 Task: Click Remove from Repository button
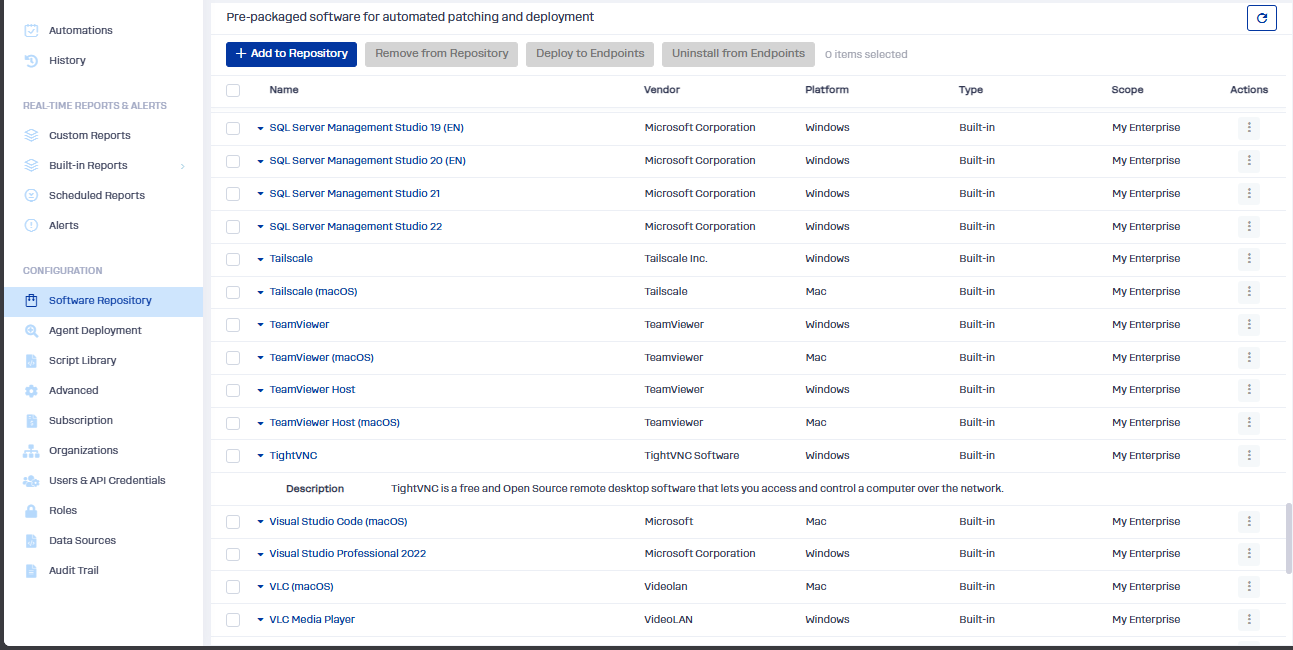(x=442, y=54)
